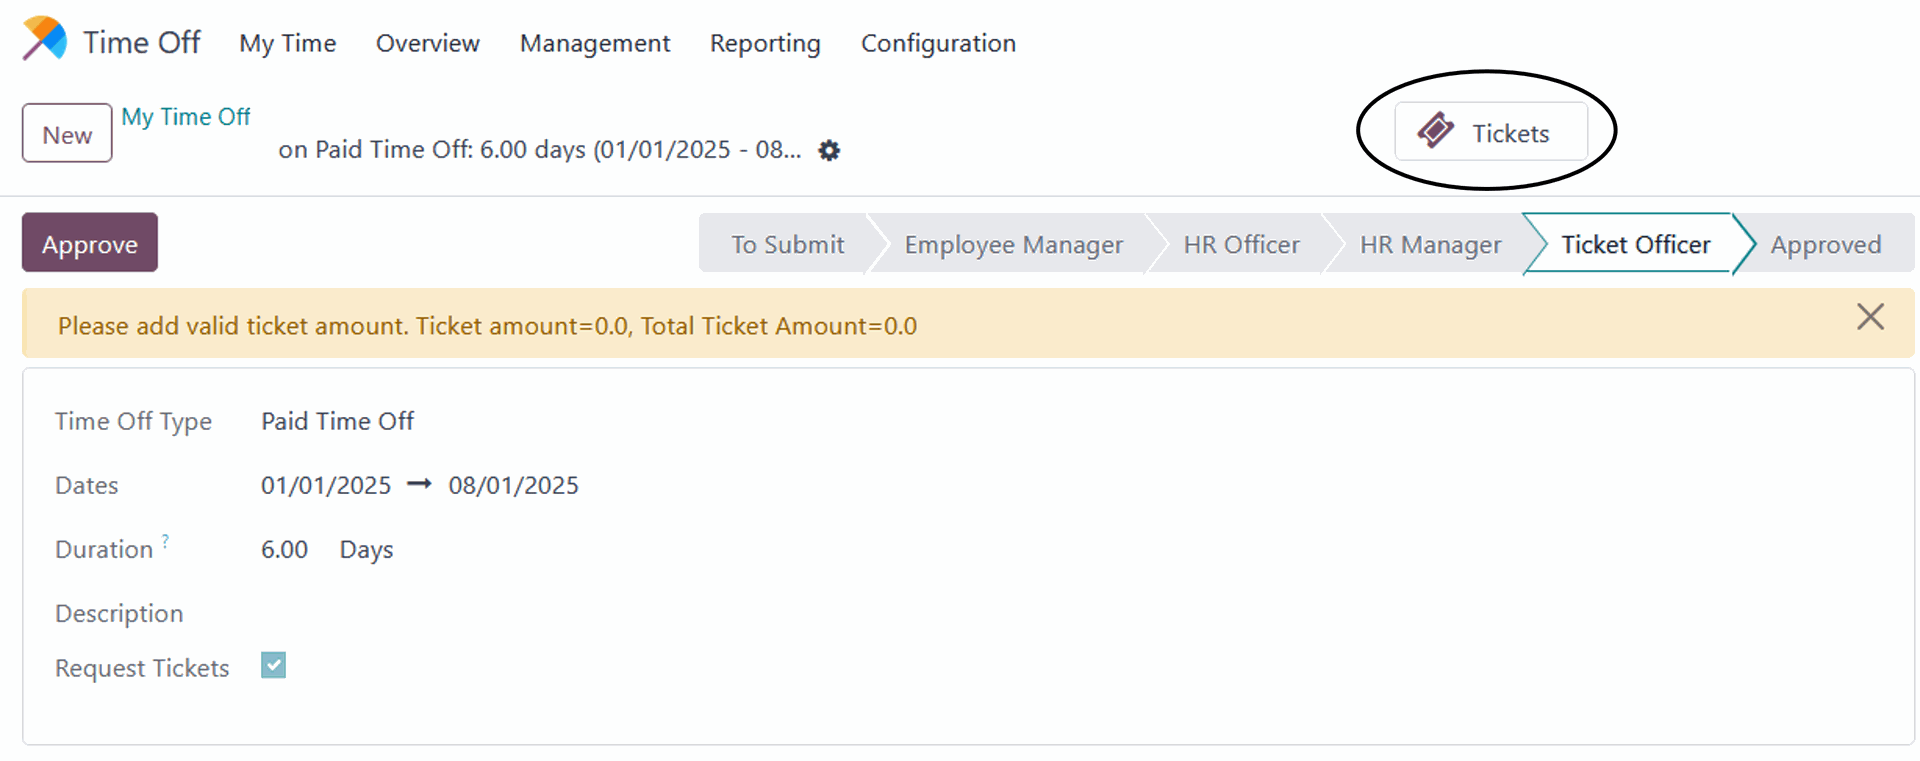
Task: Open the Overview menu
Action: (427, 43)
